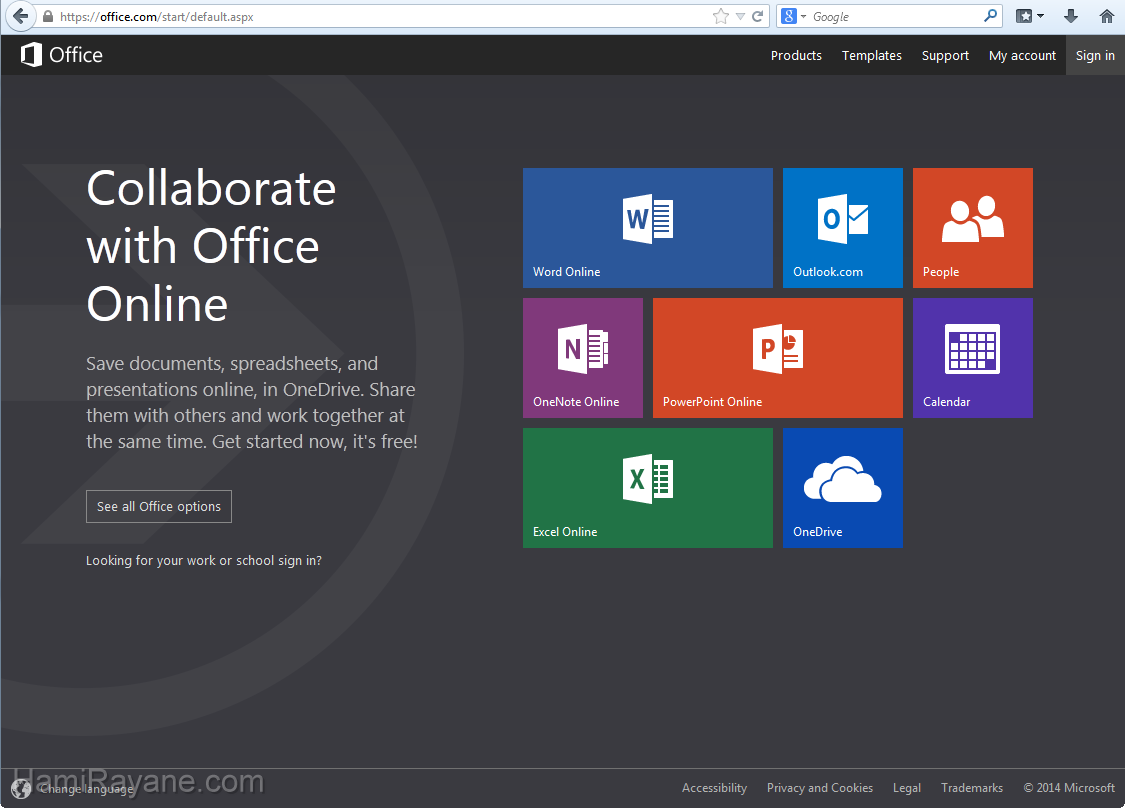Open the Privacy and Cookies link
Screen dimensions: 1125x808
click(x=819, y=788)
